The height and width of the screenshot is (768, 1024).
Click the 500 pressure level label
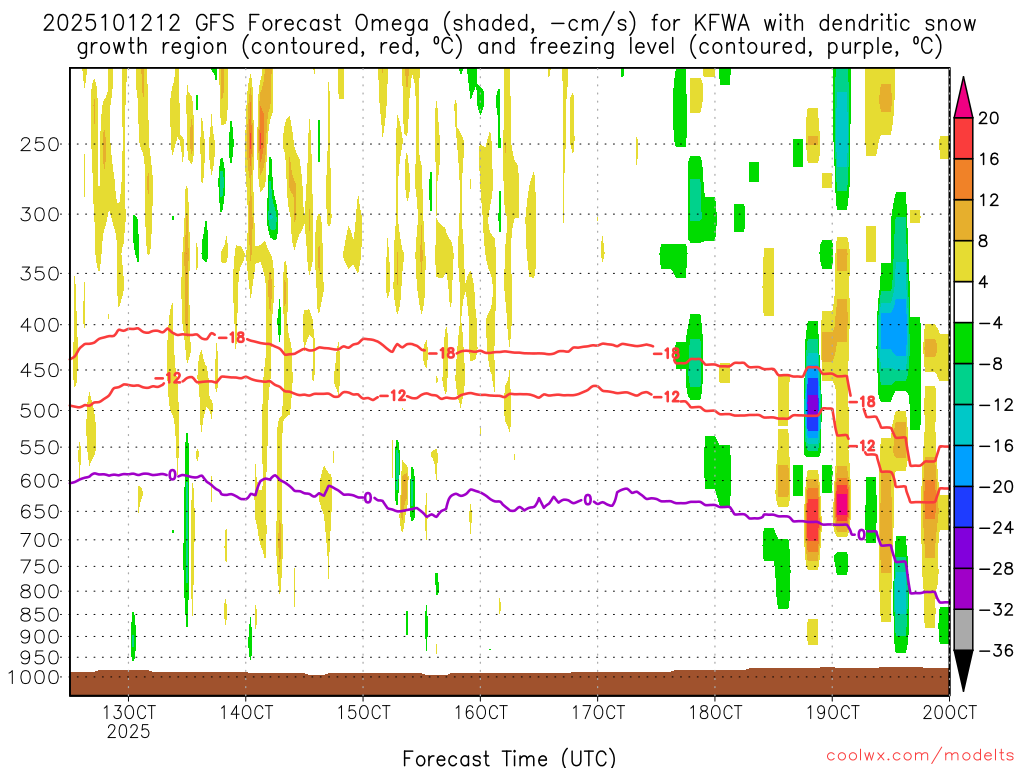[40, 411]
